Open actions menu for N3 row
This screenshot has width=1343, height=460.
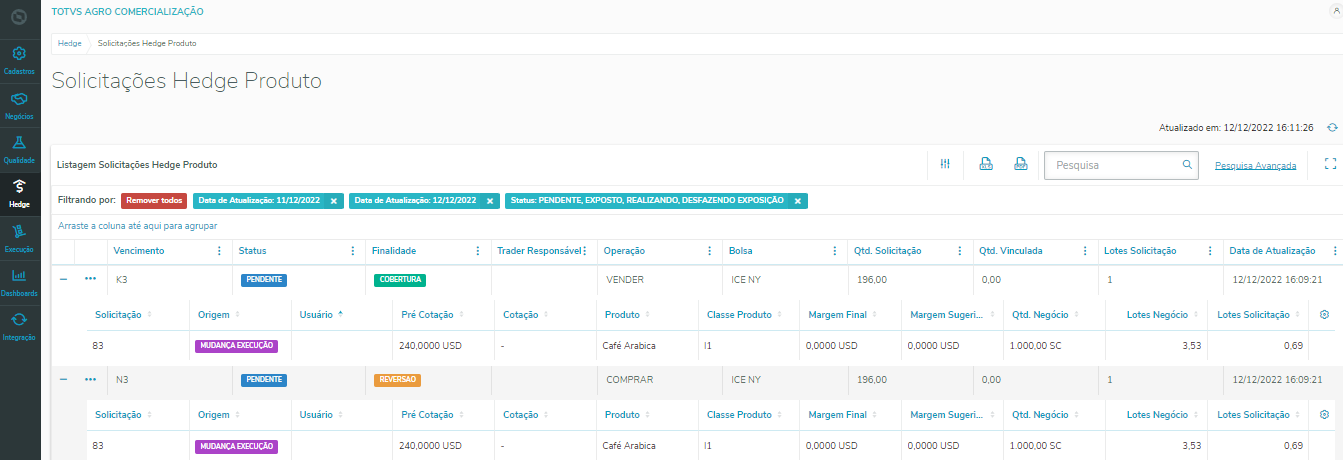coord(91,380)
